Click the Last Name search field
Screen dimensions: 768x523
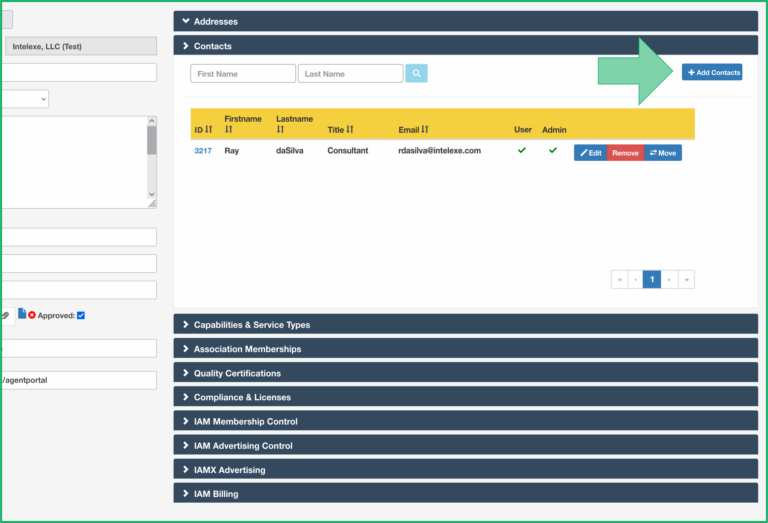tap(351, 73)
